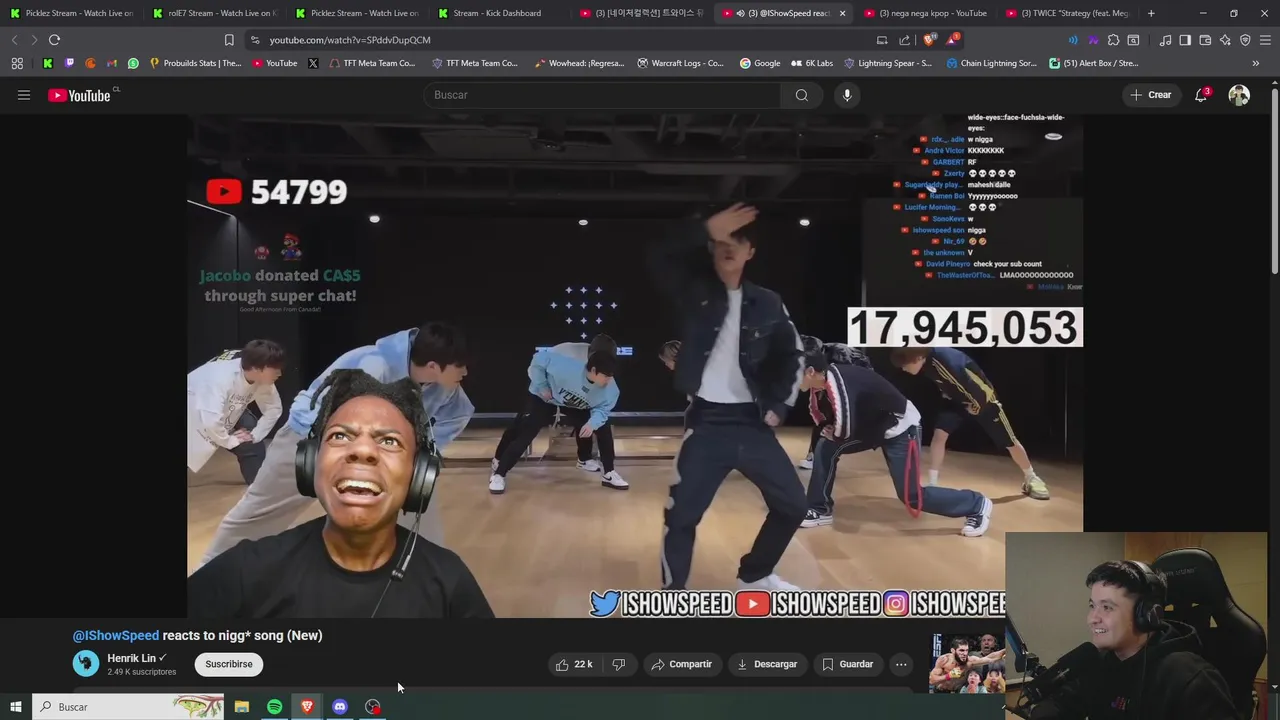1280x720 pixels.
Task: Click Compartir share button
Action: pos(681,664)
